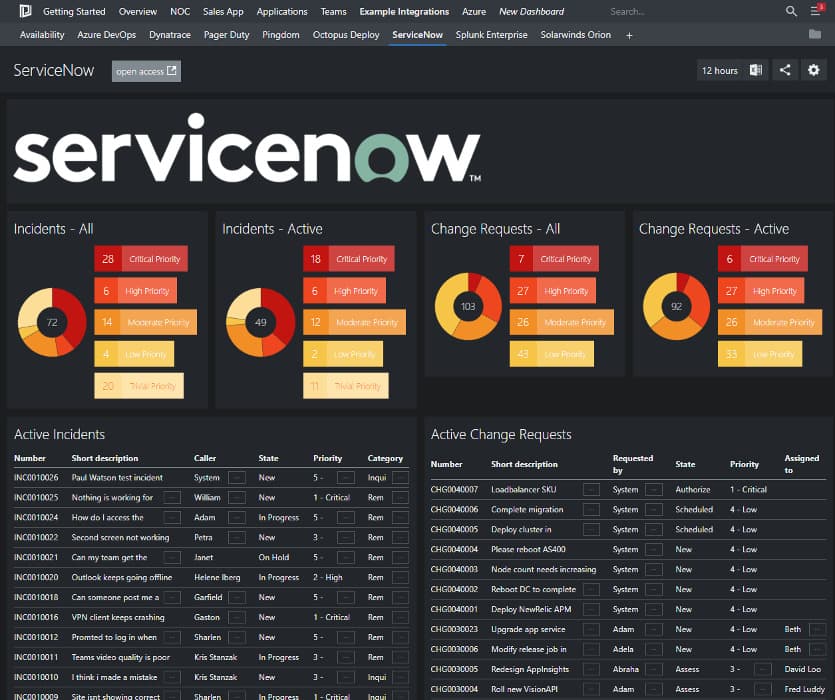This screenshot has height=700, width=835.
Task: Open the dashboard settings gear icon
Action: point(813,70)
